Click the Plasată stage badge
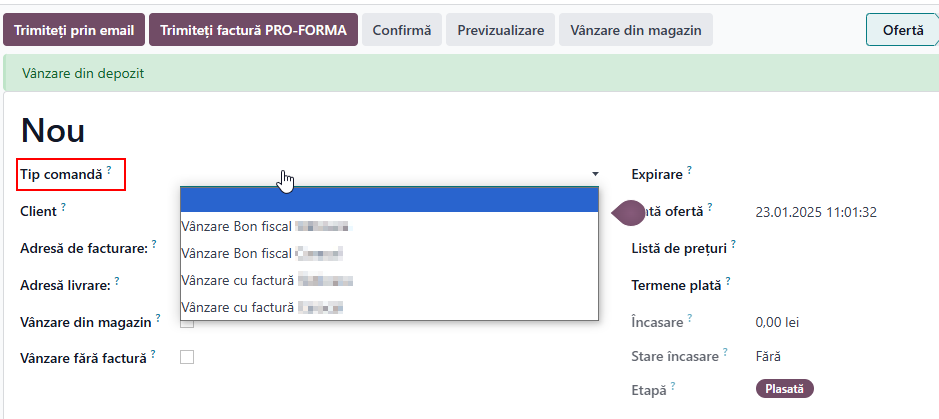This screenshot has height=419, width=939. click(x=784, y=388)
